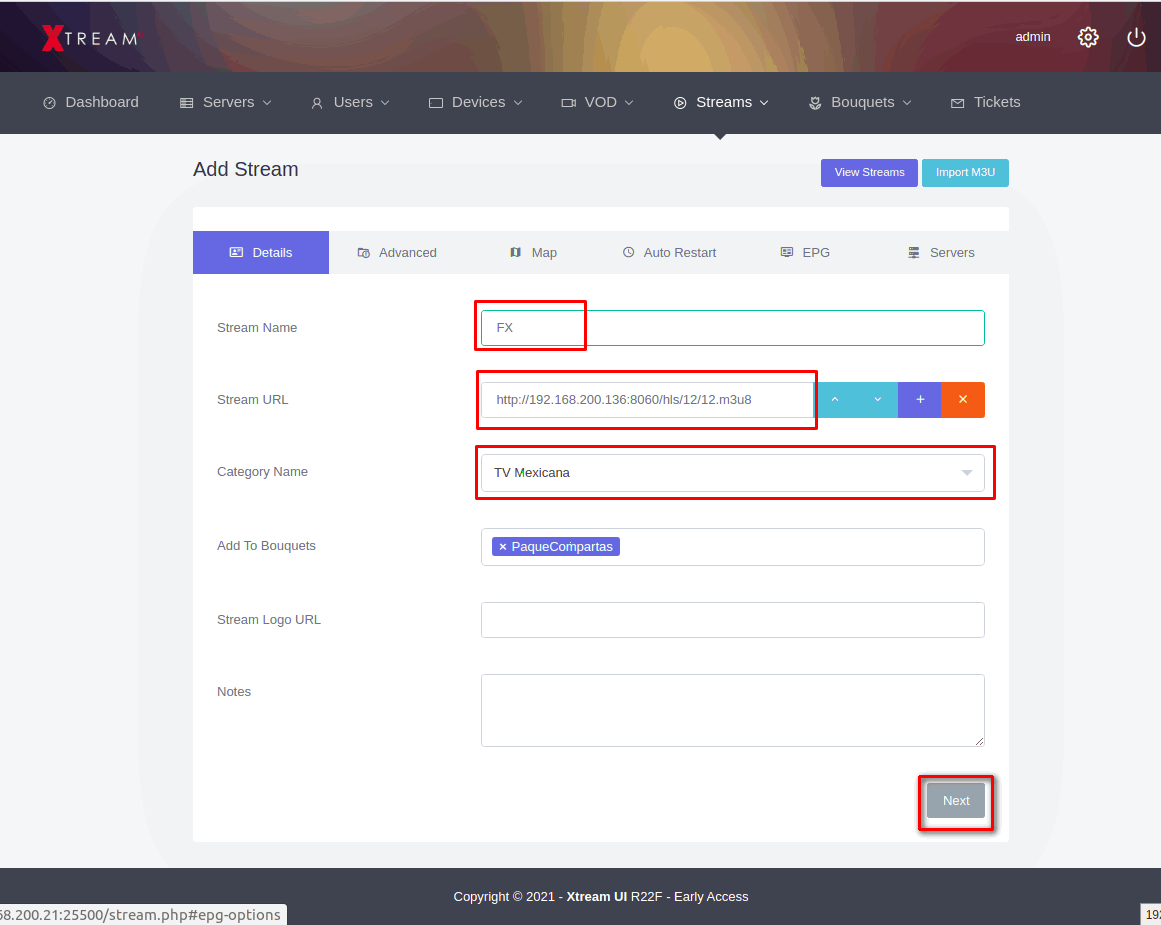Expand the Servers navigation menu
This screenshot has width=1161, height=925.
tap(226, 102)
